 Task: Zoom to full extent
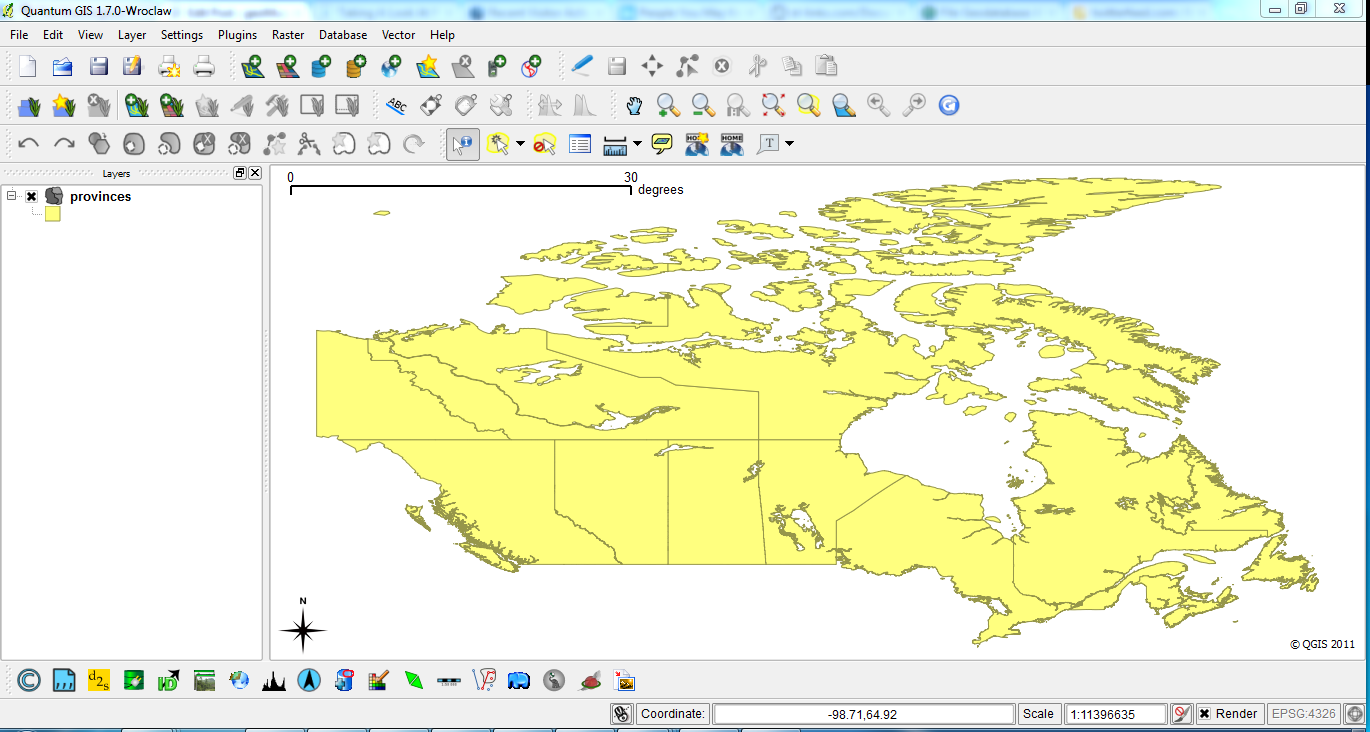773,105
